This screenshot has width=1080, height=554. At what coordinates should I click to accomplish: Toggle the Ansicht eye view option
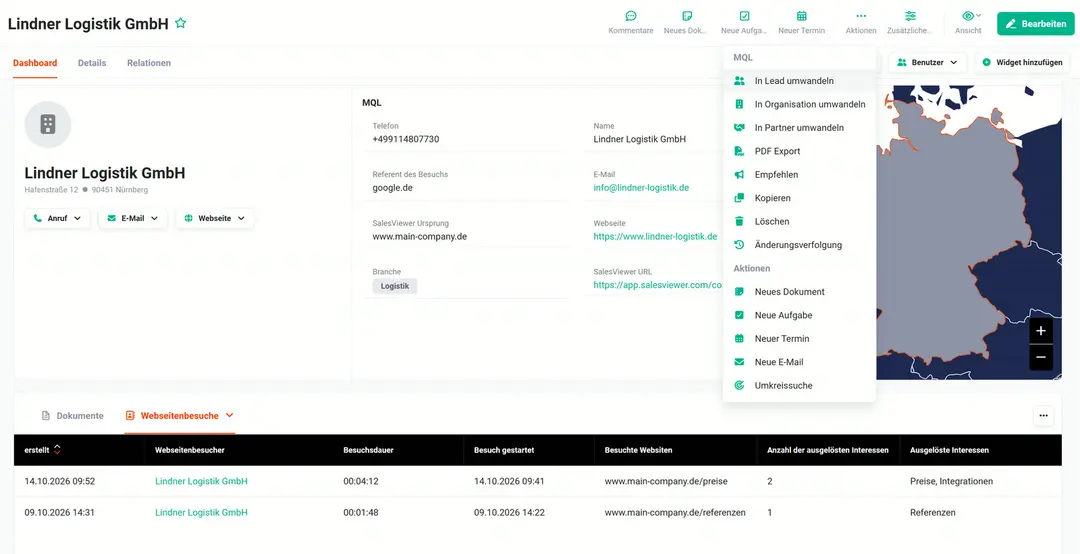[x=972, y=17]
